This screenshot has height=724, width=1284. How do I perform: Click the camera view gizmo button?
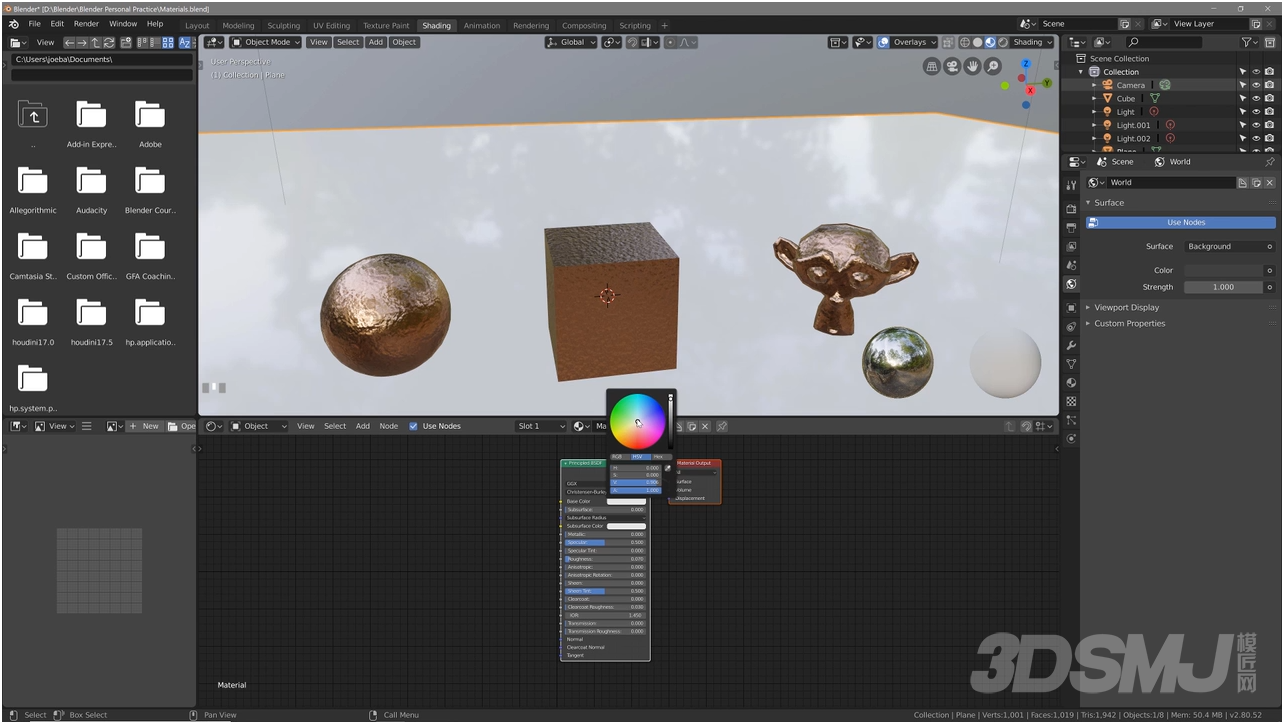[952, 66]
